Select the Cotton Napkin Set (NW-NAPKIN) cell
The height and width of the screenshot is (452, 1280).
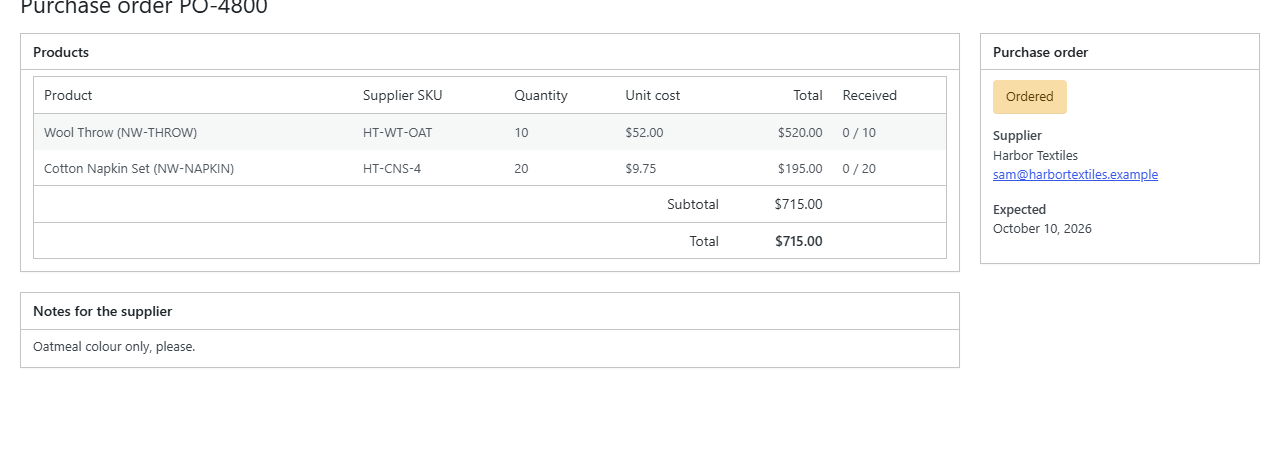pyautogui.click(x=139, y=168)
